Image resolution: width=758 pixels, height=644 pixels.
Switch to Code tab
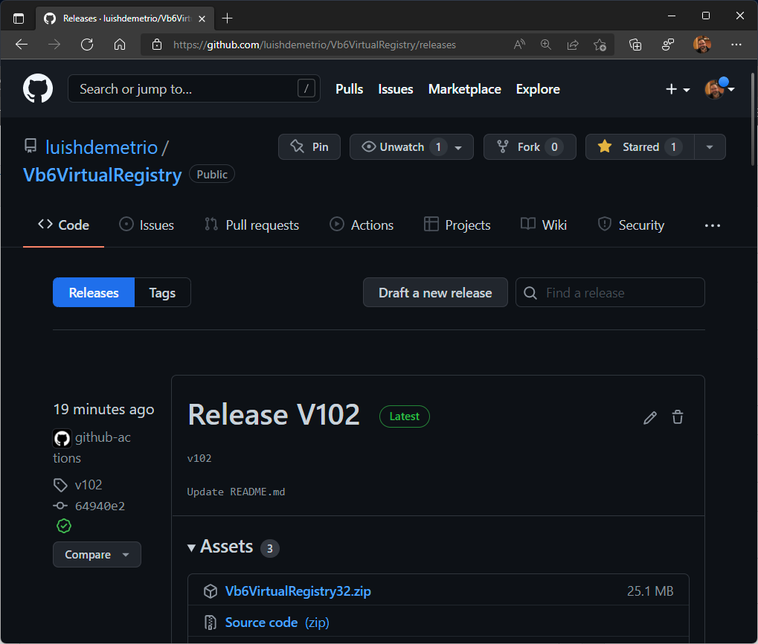(63, 225)
